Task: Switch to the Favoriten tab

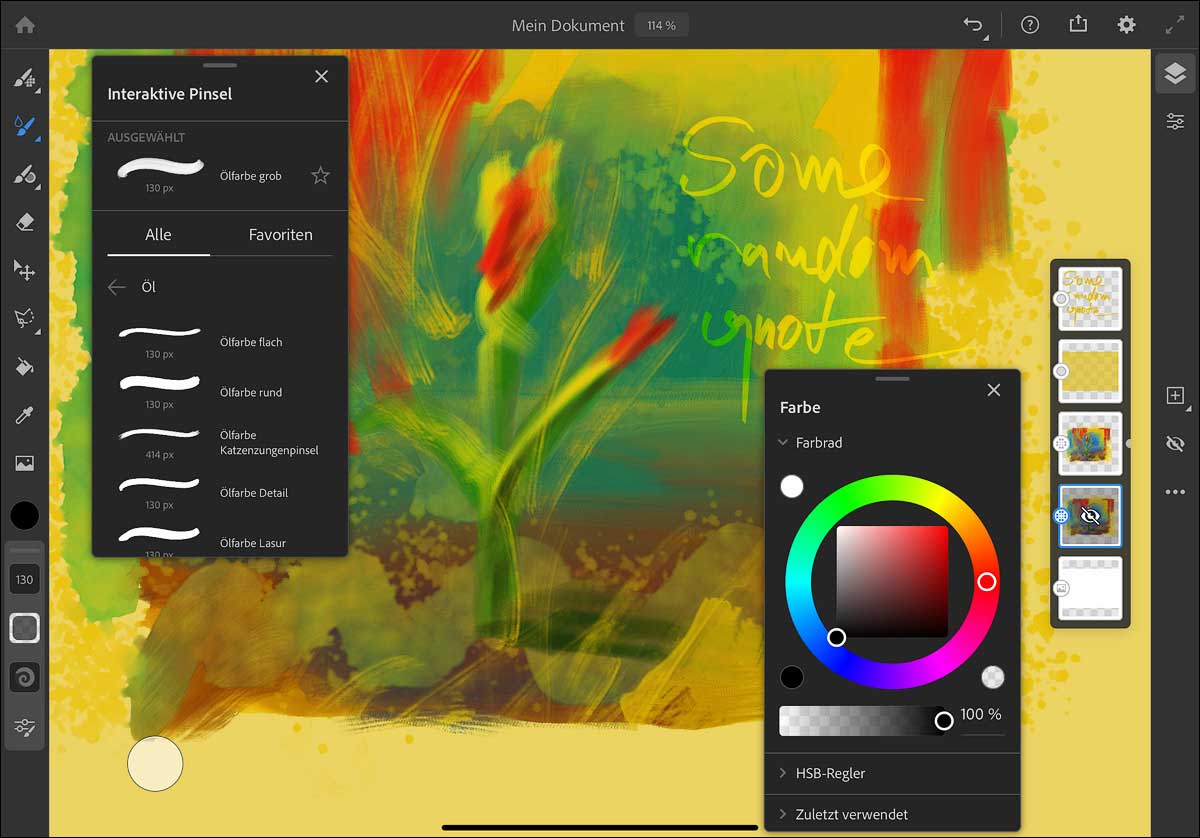Action: pos(281,234)
